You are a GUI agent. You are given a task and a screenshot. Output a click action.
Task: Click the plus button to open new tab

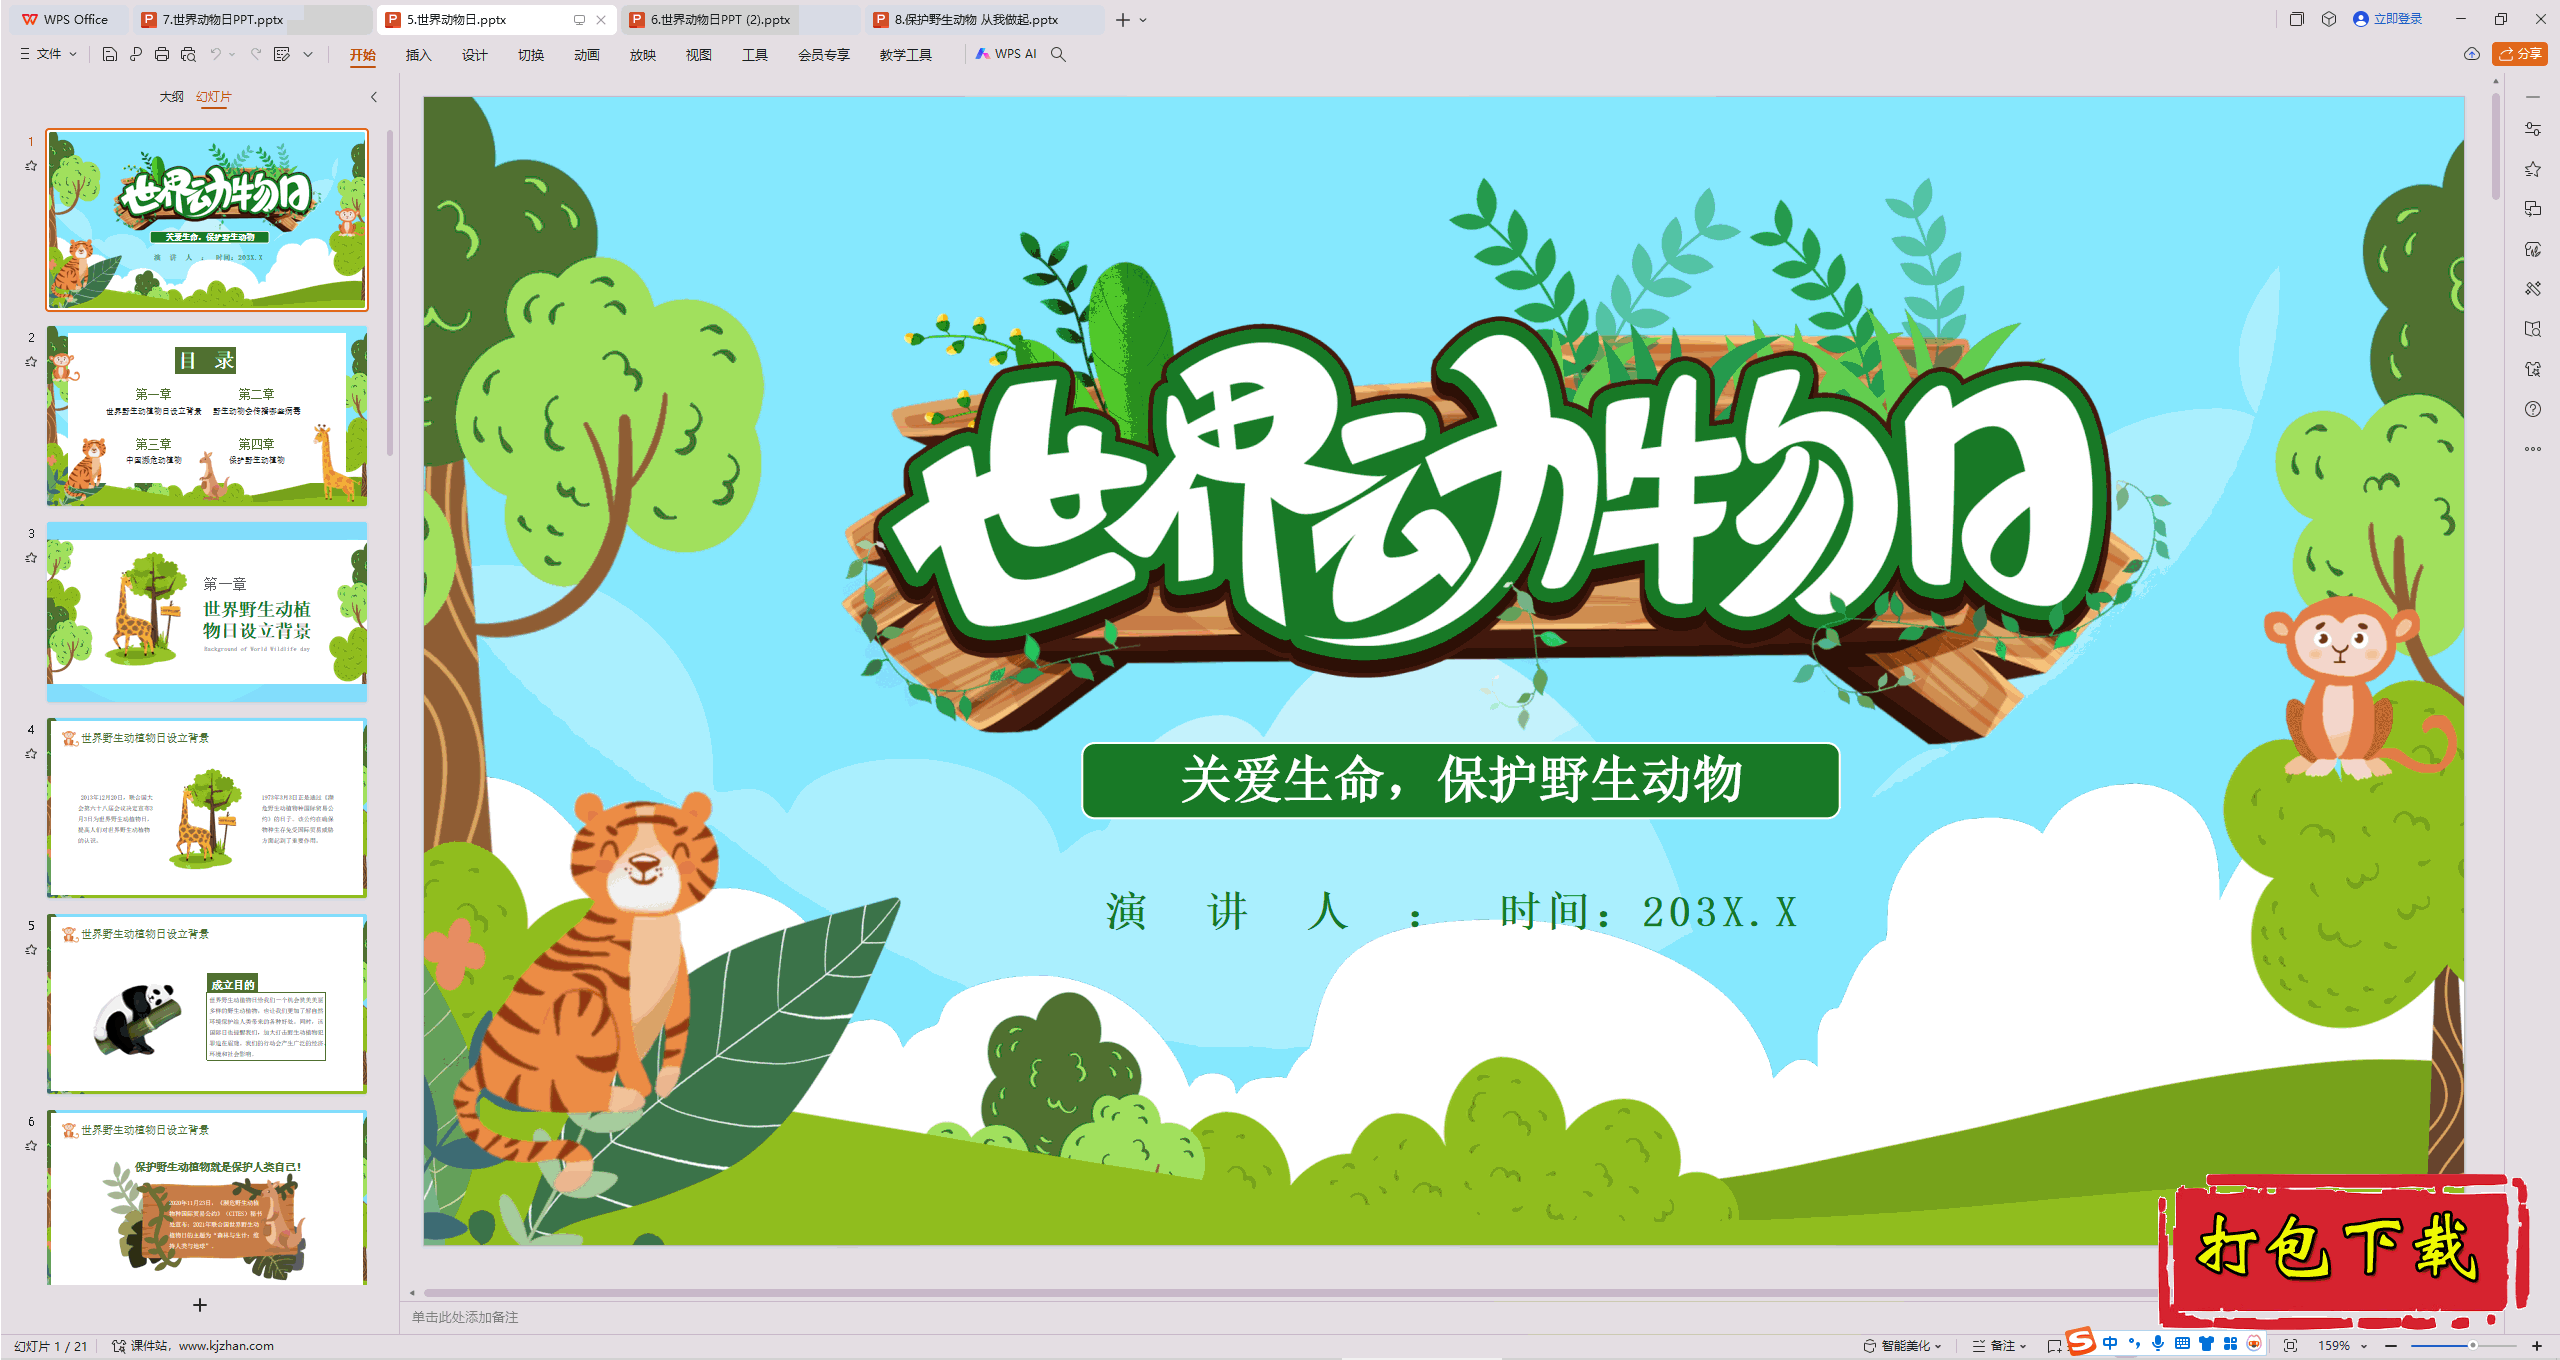(1123, 20)
